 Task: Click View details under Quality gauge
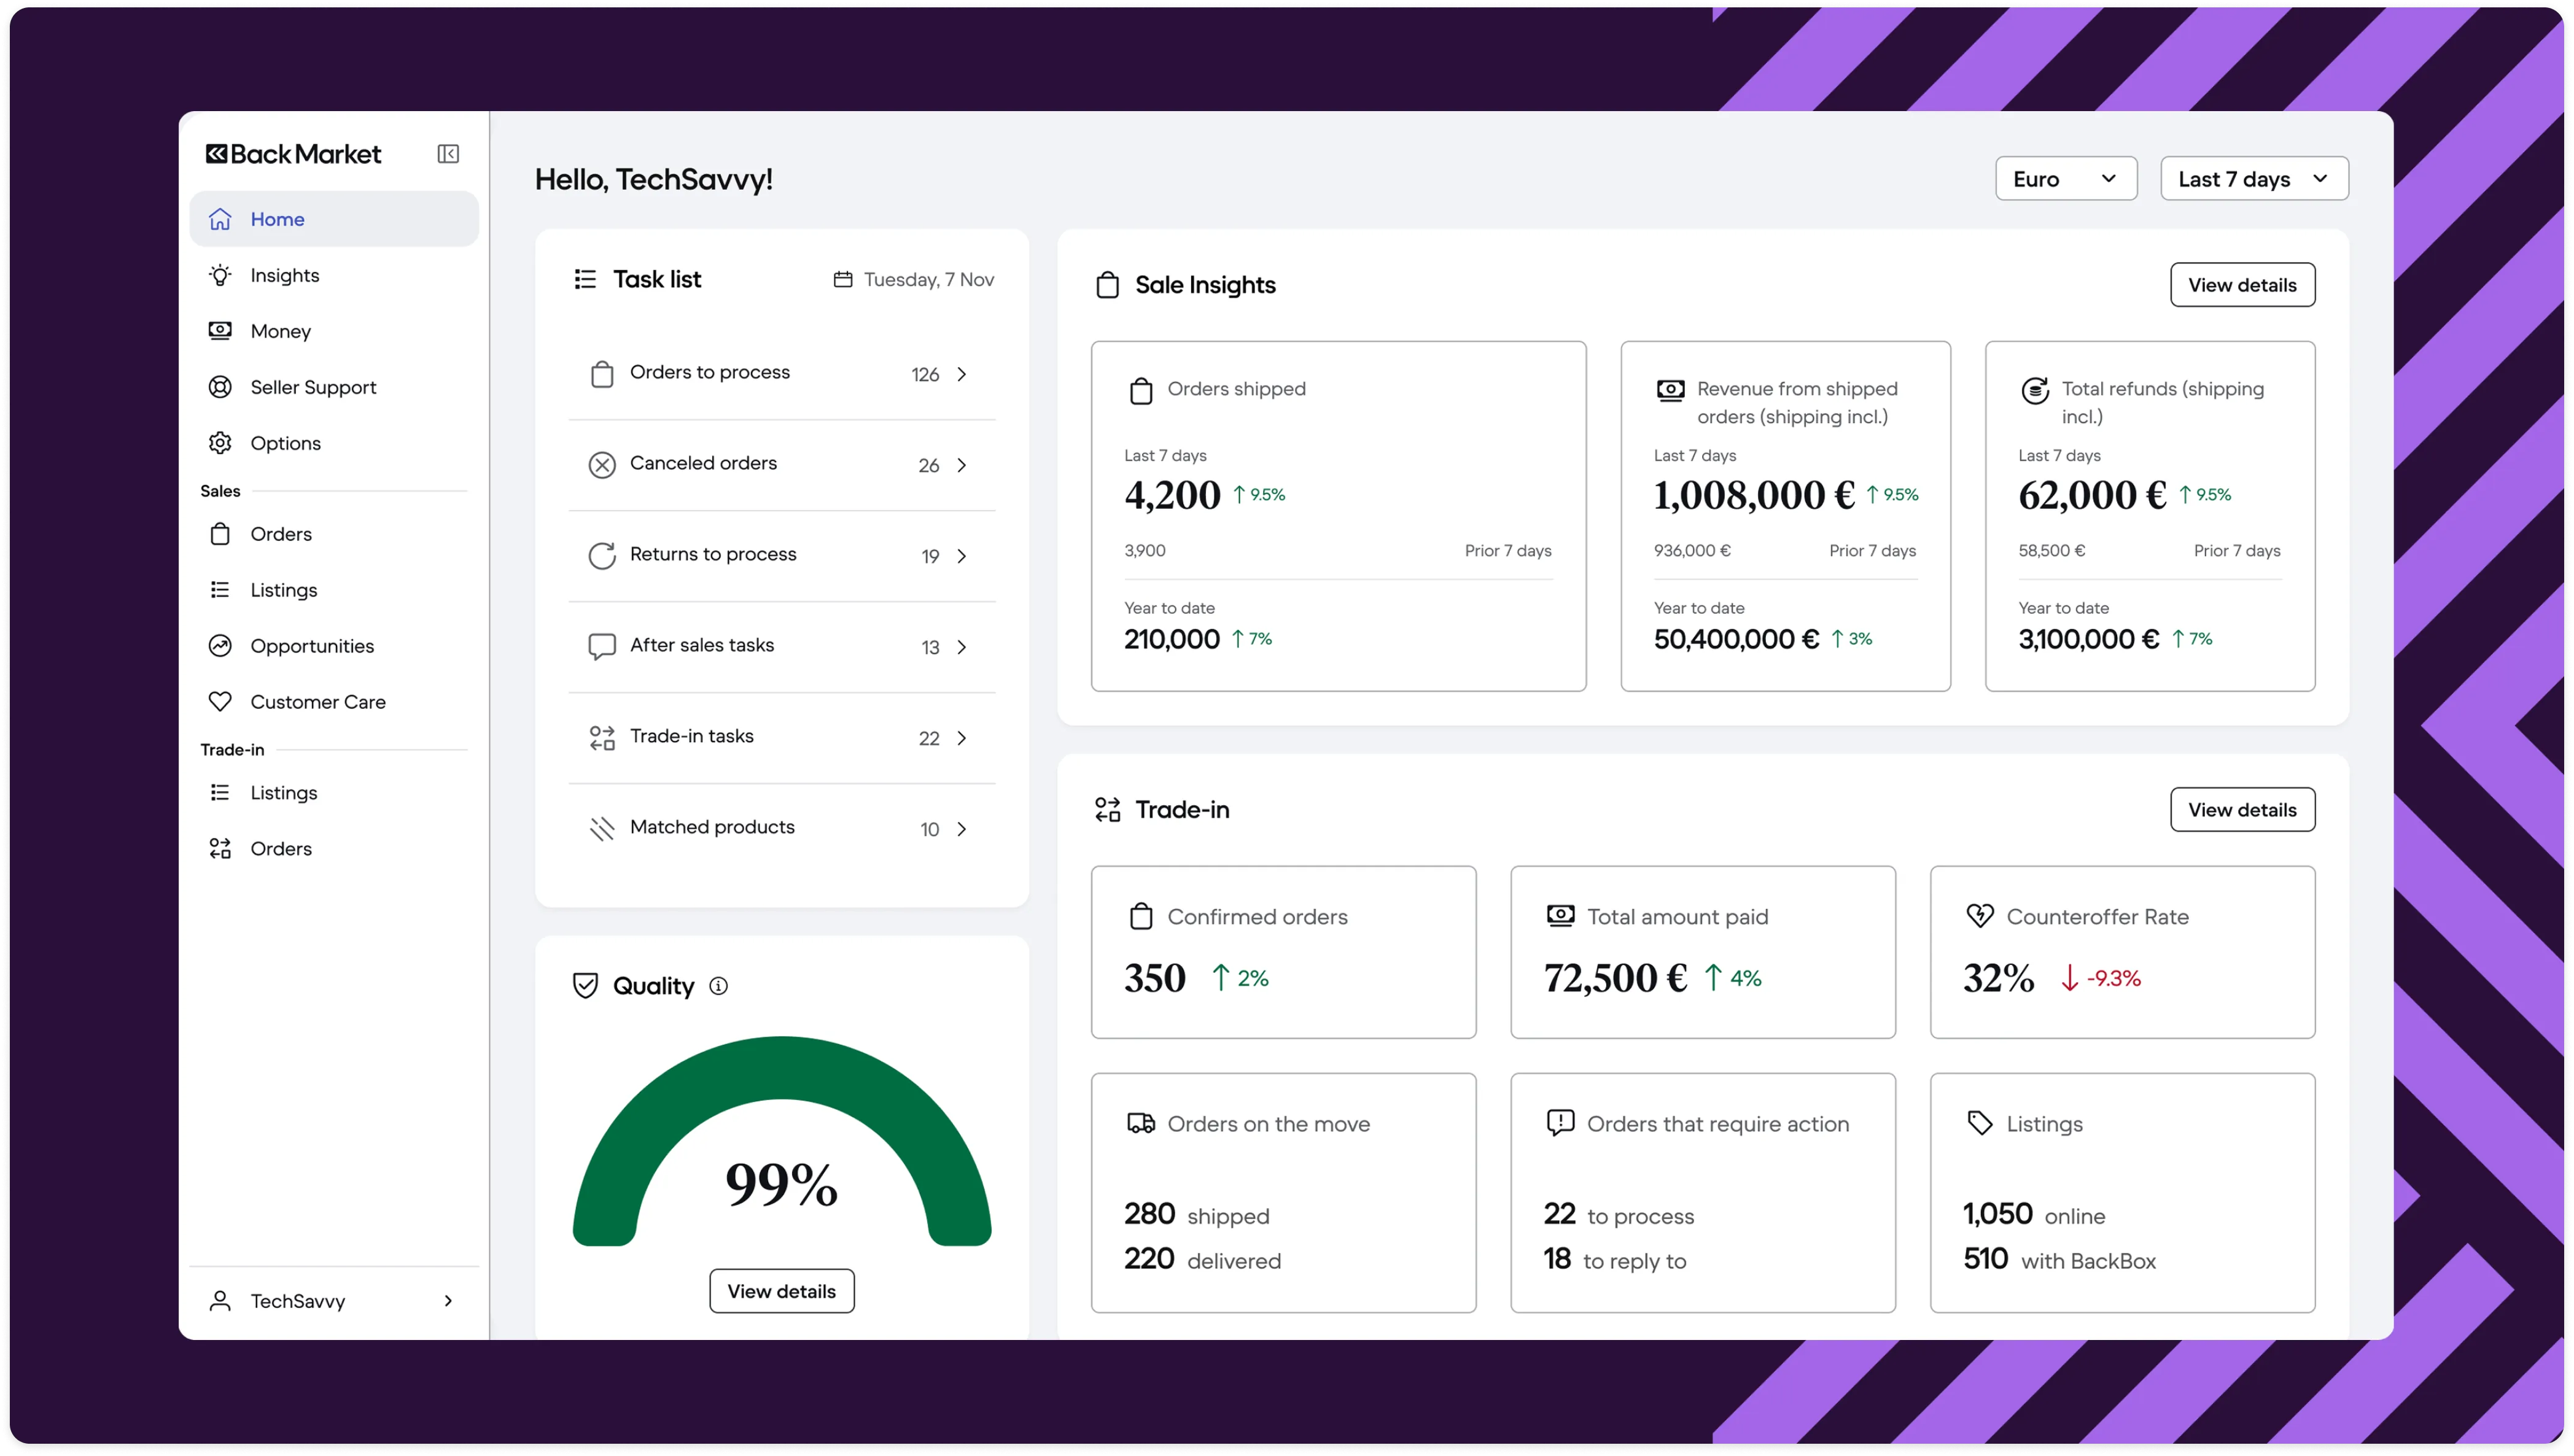tap(782, 1291)
